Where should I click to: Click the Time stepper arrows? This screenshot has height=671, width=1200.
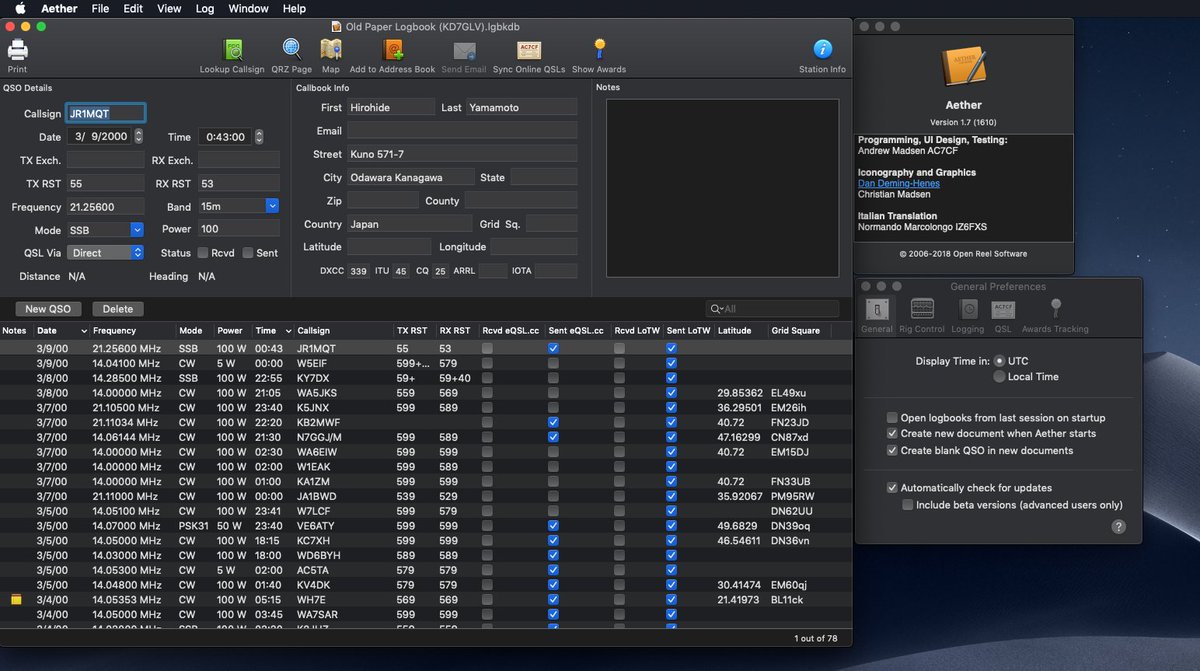coord(260,137)
